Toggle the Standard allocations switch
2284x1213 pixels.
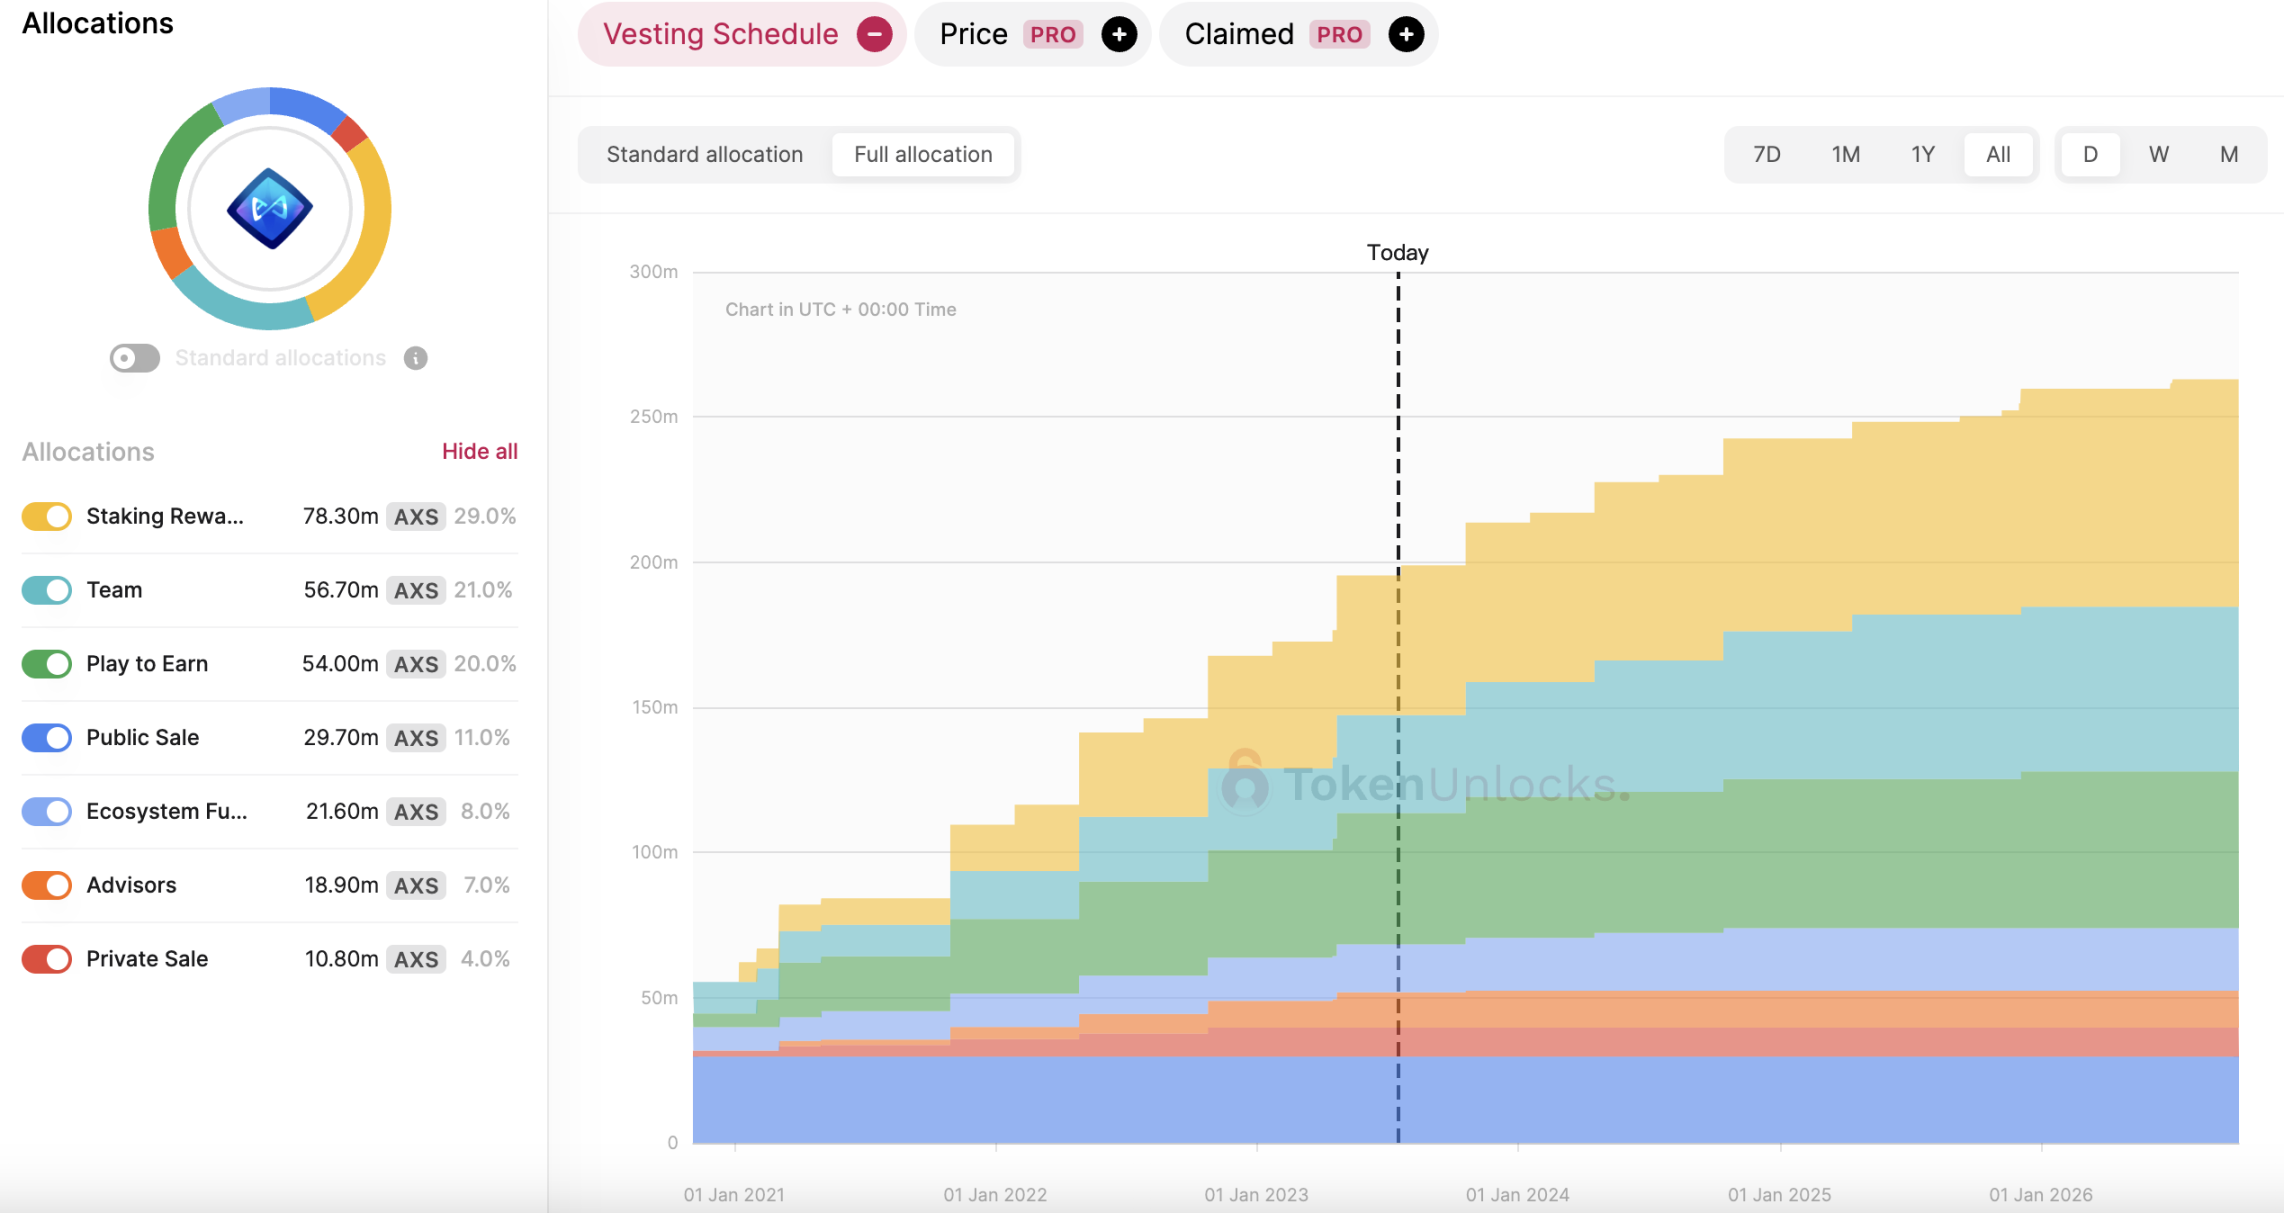pos(133,356)
